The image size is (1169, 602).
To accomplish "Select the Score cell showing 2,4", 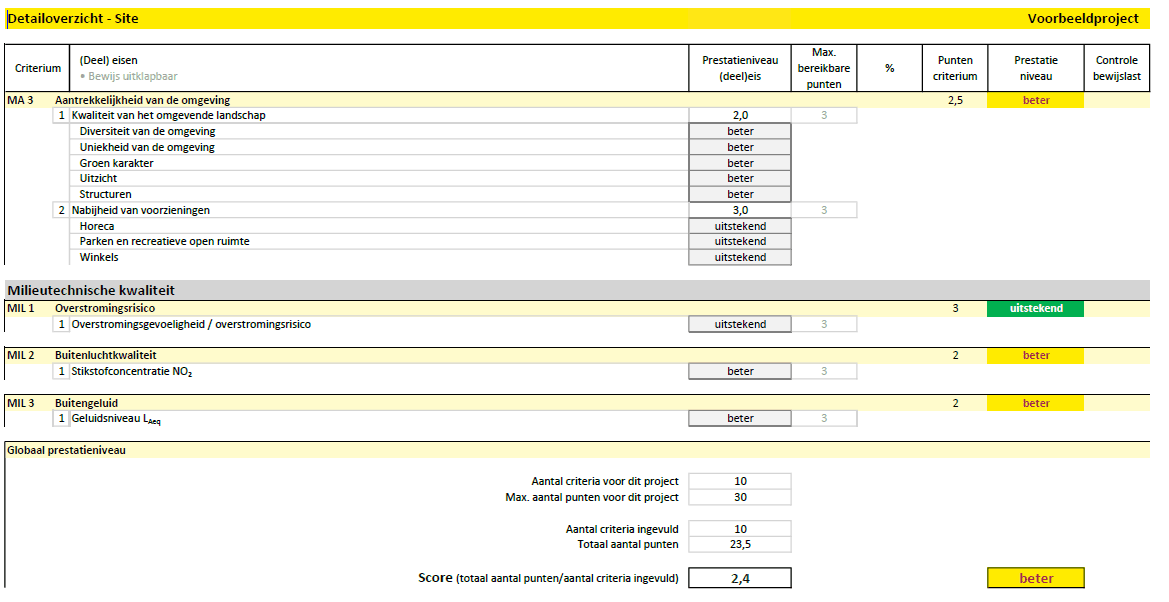I will 739,577.
